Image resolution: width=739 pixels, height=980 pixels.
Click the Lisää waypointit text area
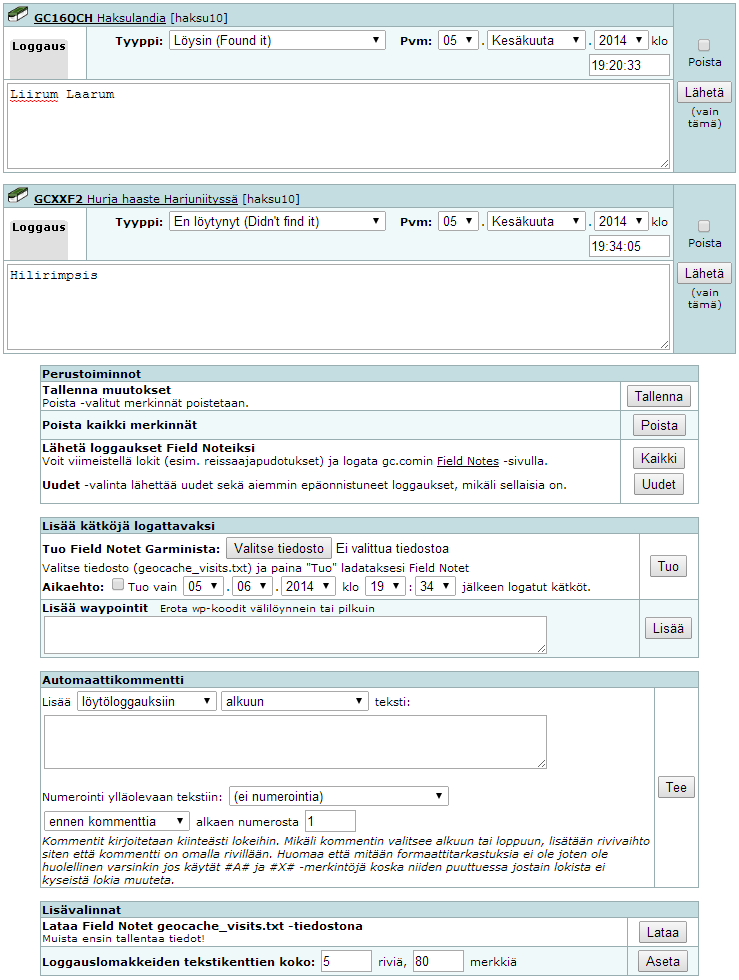(x=295, y=635)
